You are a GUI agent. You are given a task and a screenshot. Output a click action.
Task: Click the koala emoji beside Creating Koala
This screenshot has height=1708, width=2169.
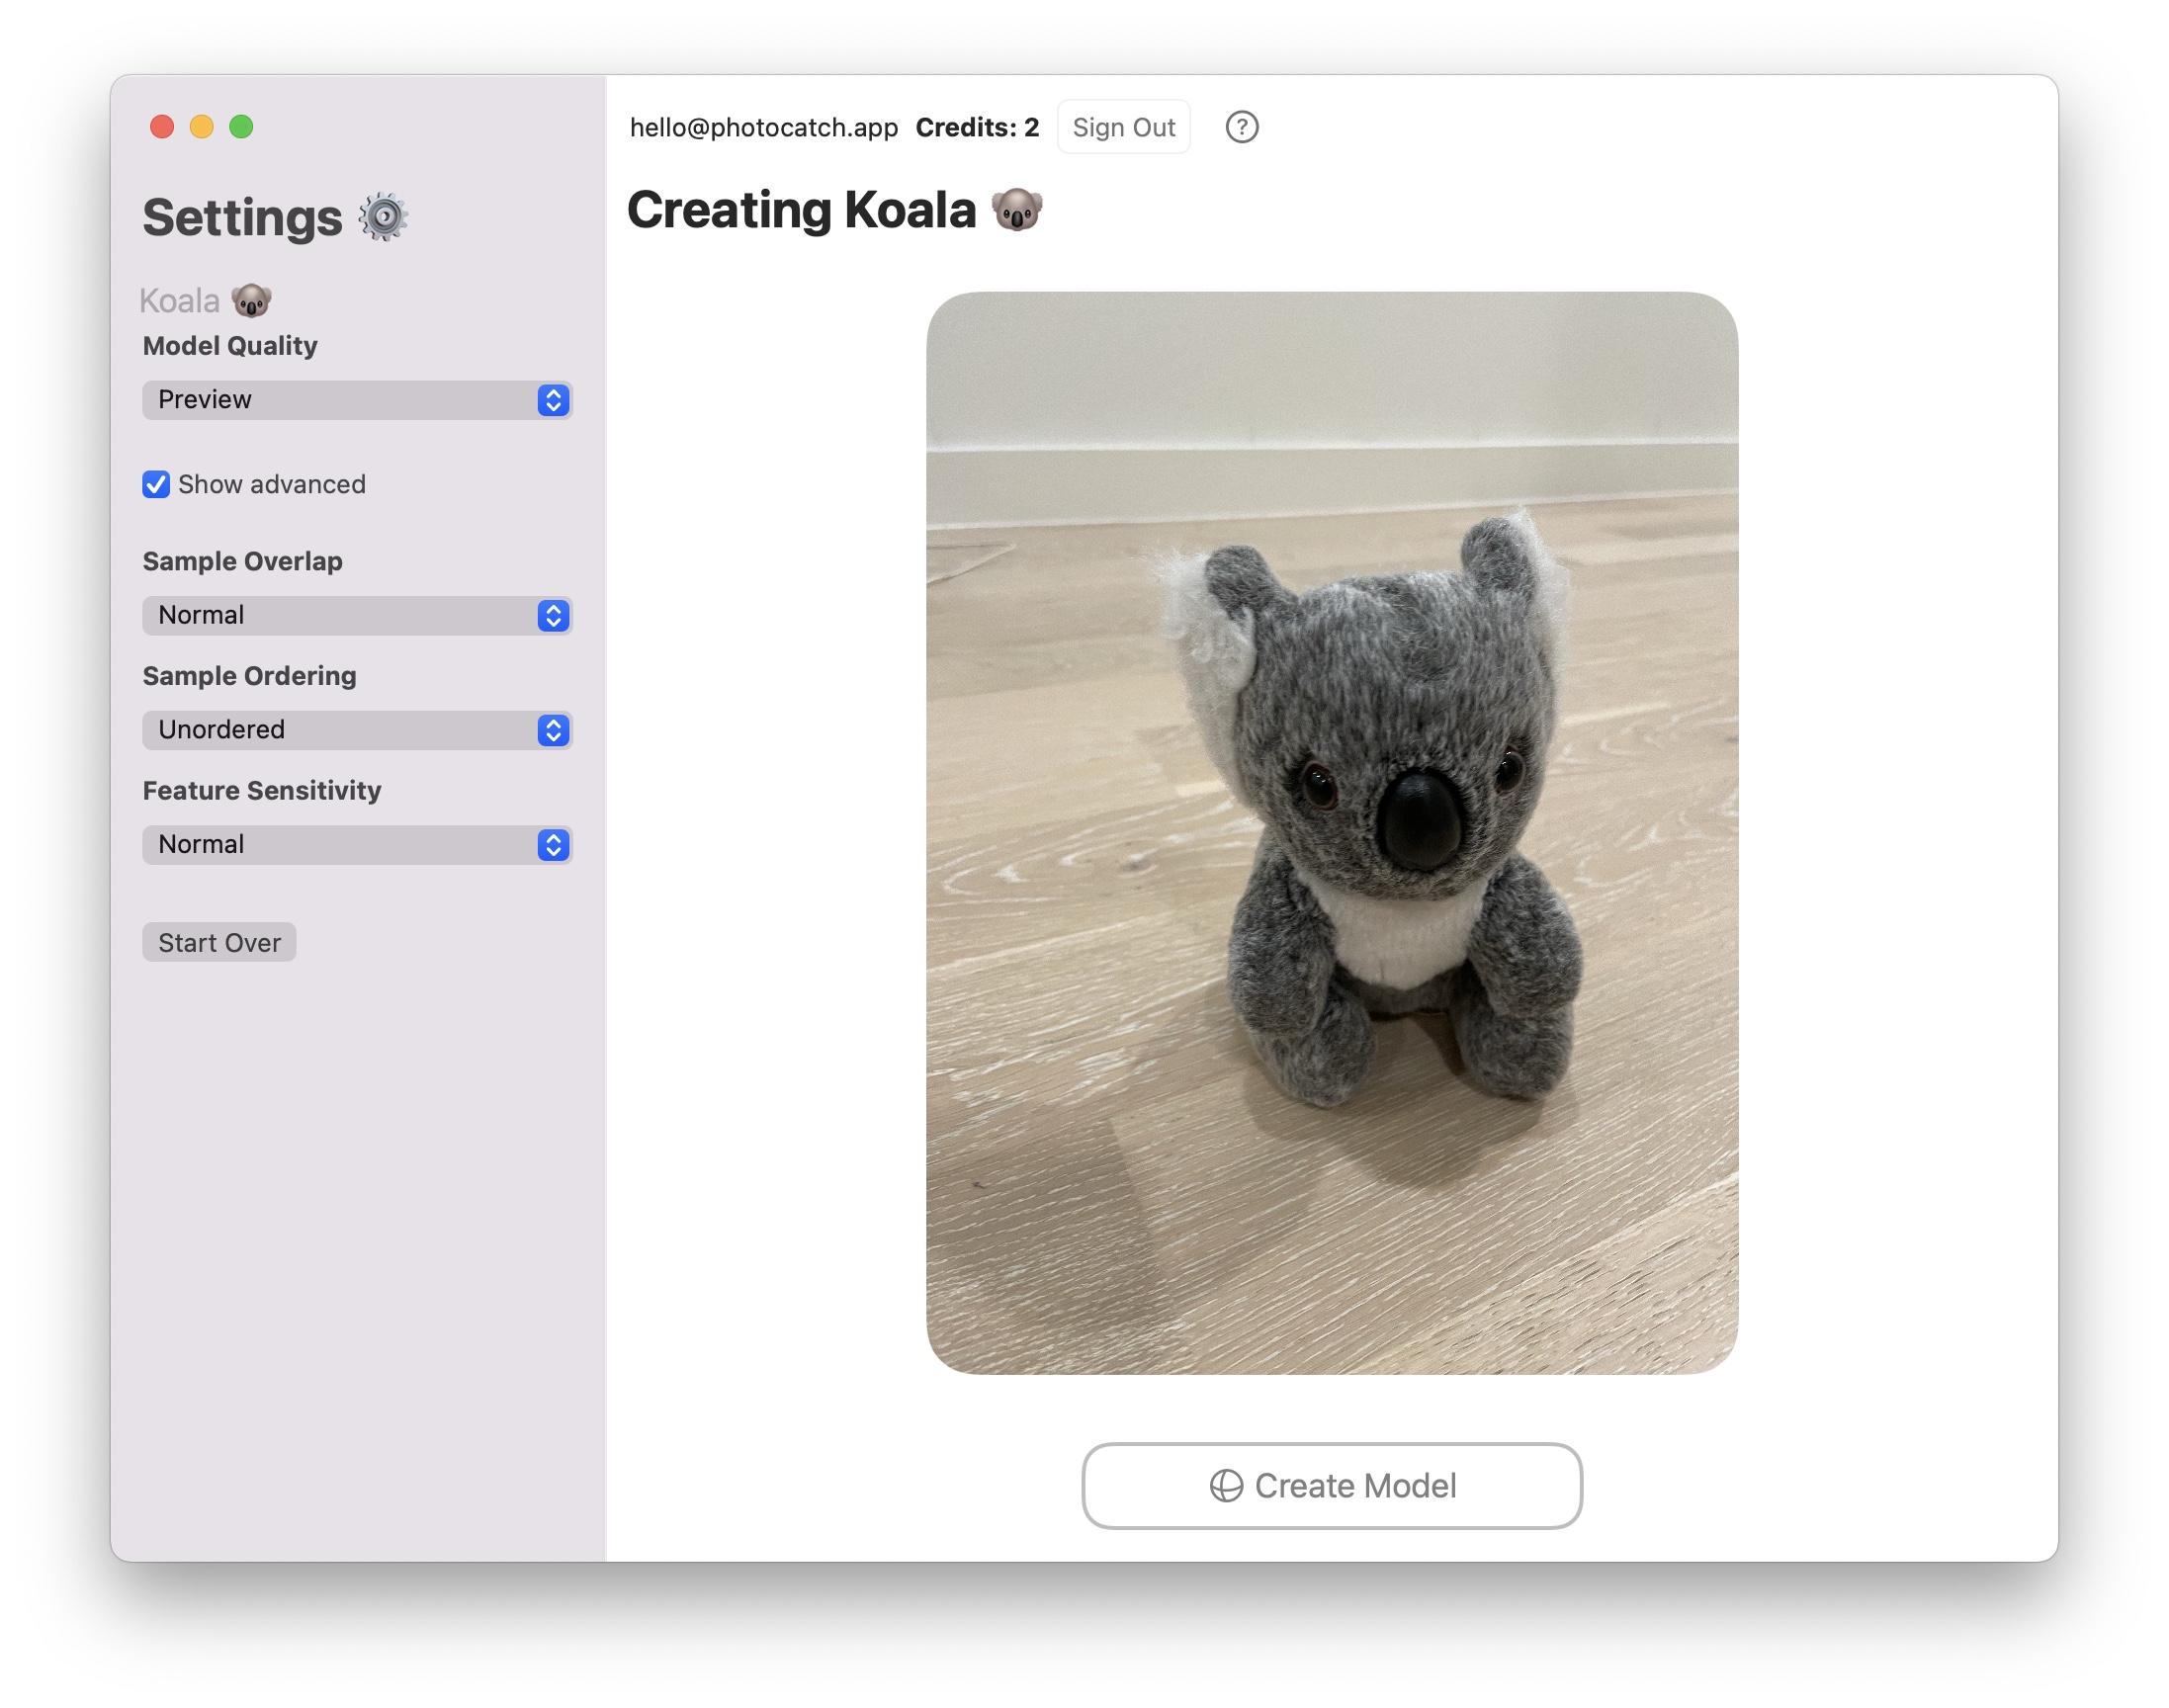1016,210
